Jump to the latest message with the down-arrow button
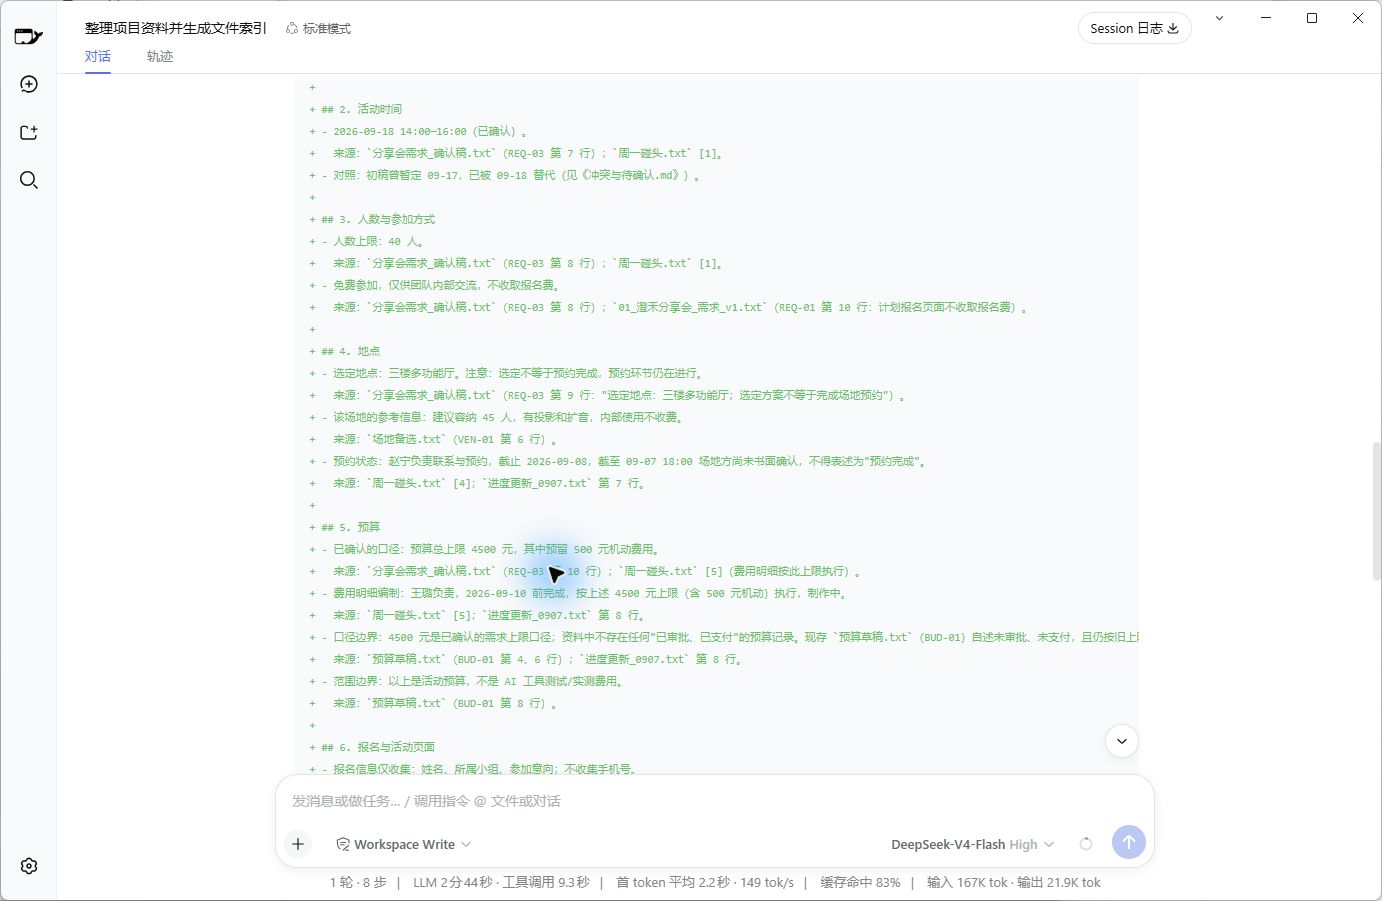 (x=1122, y=741)
